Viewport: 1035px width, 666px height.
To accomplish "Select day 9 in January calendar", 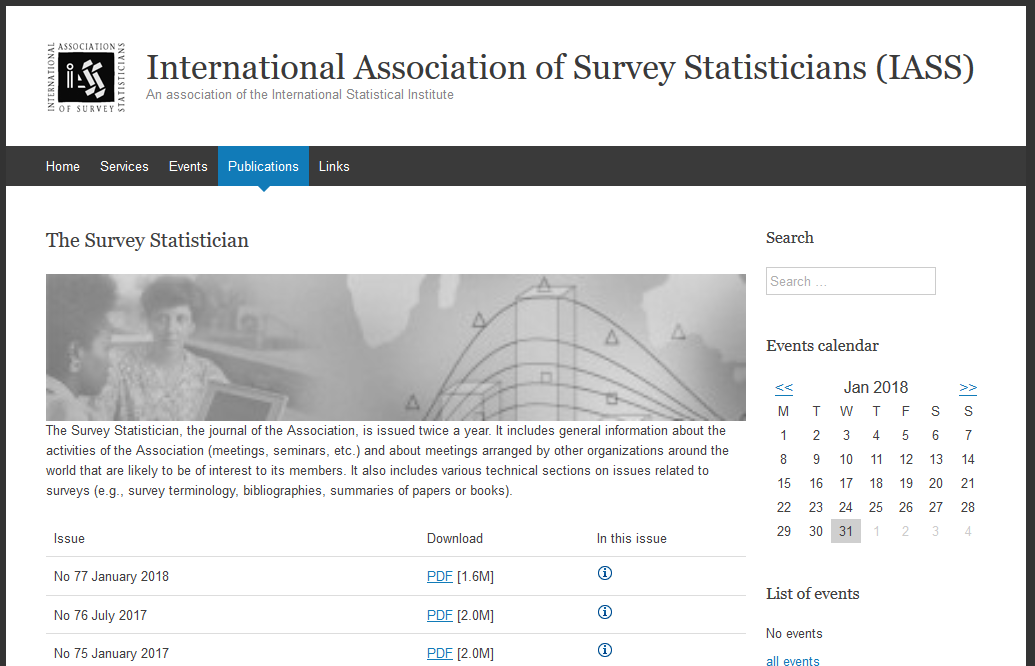I will [x=817, y=459].
